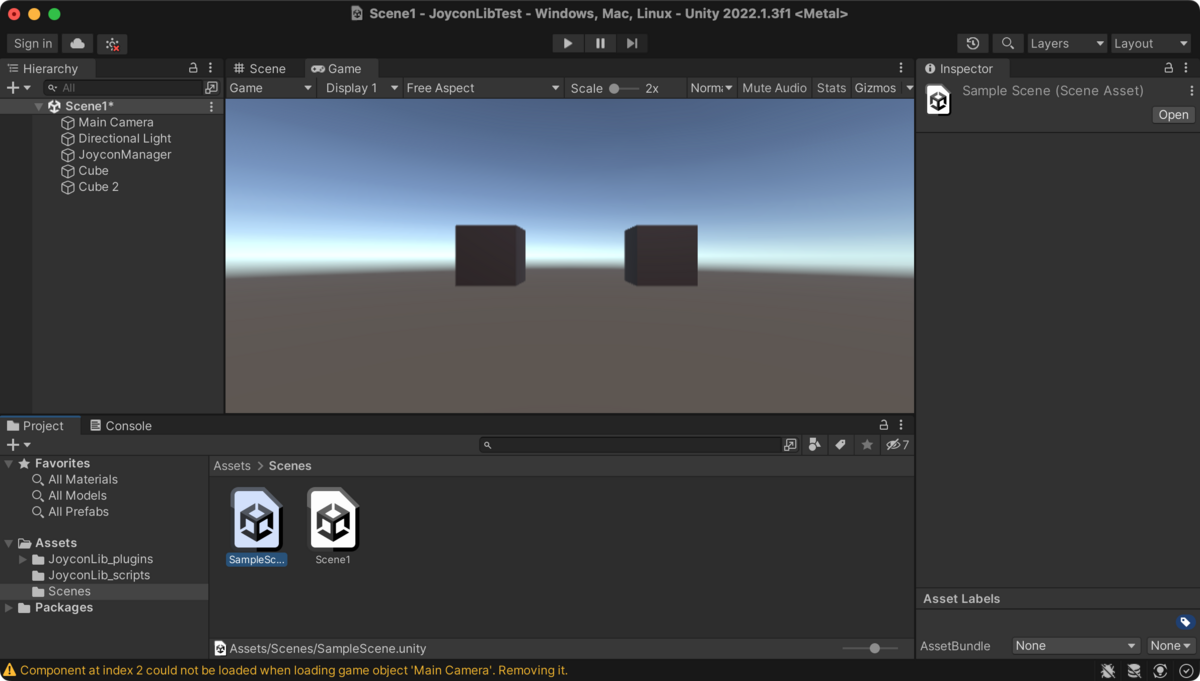Image resolution: width=1200 pixels, height=681 pixels.
Task: Open the Hierarchy panel options menu
Action: tap(210, 68)
